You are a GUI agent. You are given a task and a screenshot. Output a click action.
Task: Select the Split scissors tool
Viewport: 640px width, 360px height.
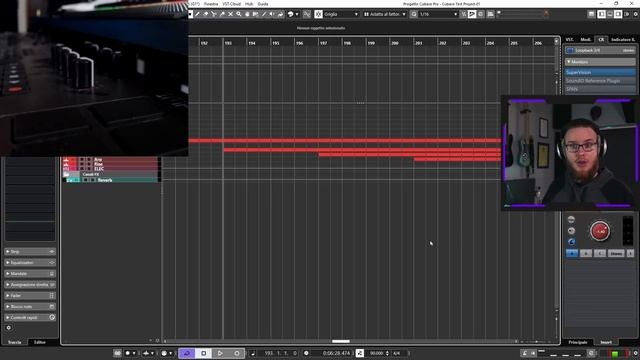click(x=214, y=14)
